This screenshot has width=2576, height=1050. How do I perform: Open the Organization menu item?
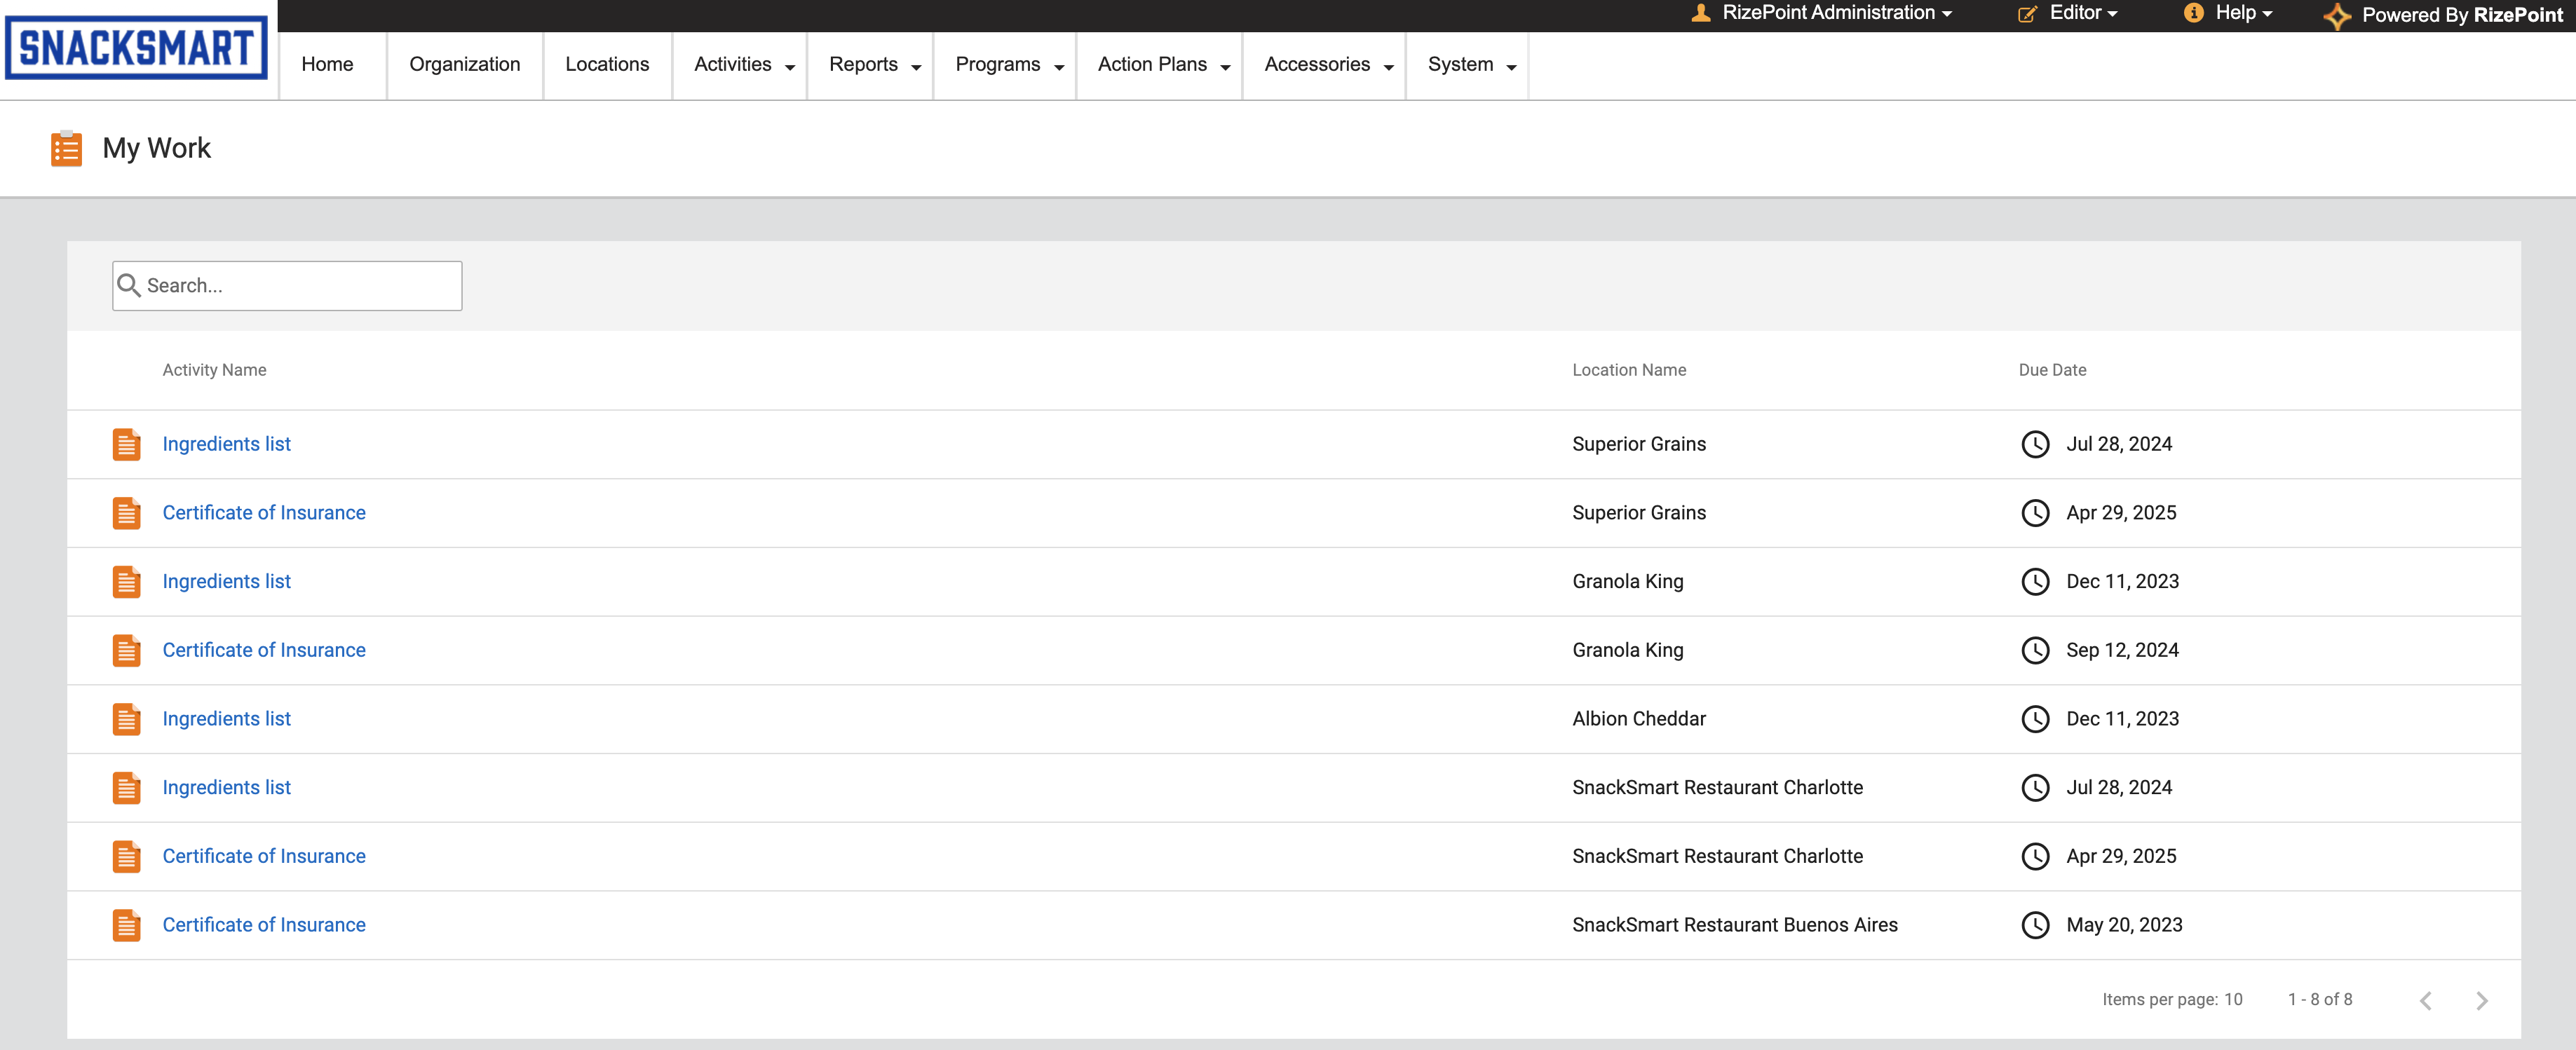465,65
